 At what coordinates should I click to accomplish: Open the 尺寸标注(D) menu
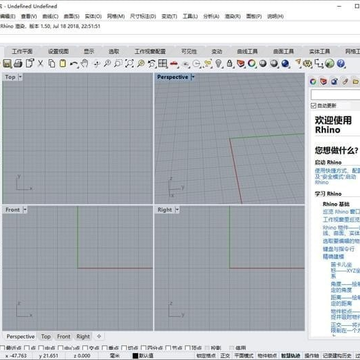pos(143,16)
